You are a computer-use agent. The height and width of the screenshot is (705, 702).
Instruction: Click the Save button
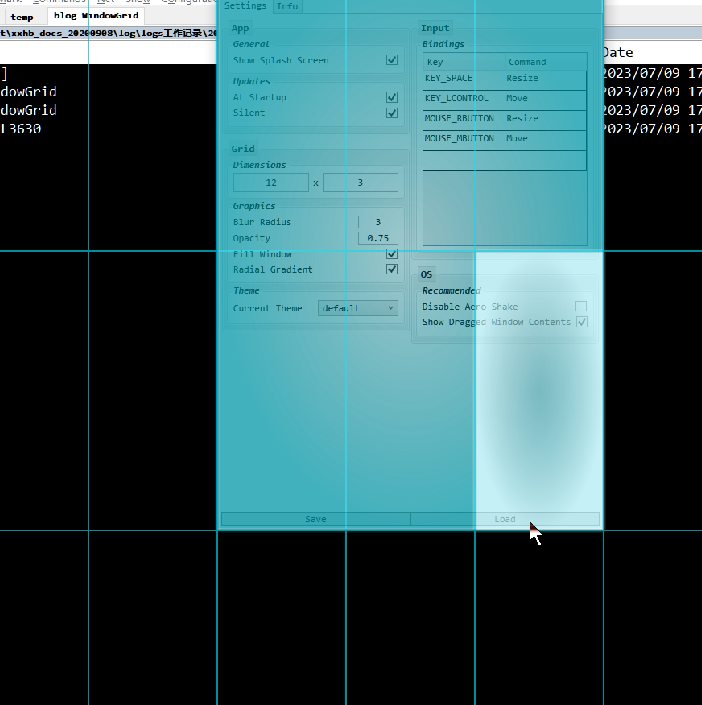[316, 519]
